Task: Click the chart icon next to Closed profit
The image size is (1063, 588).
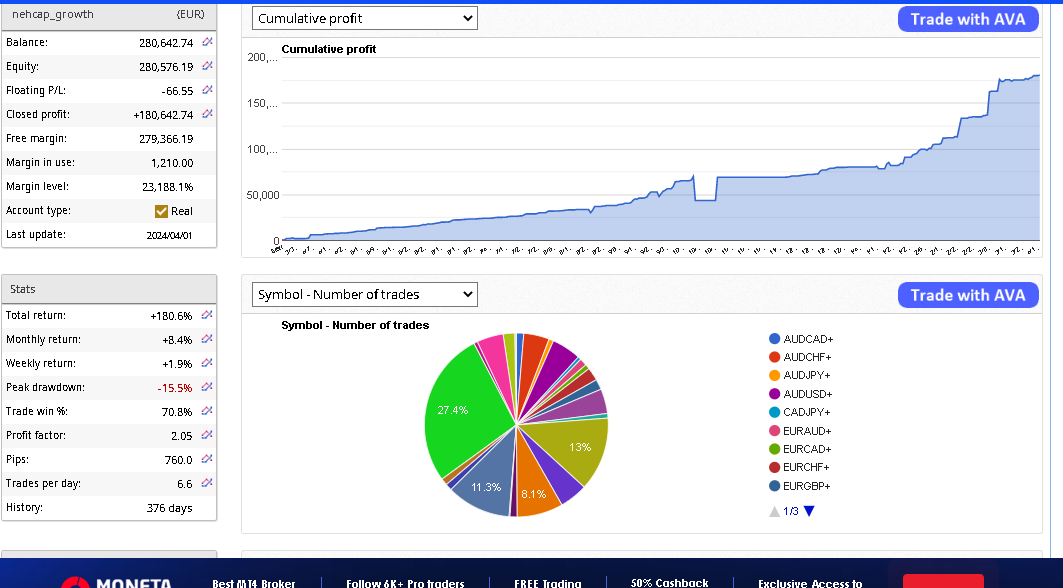Action: coord(207,114)
